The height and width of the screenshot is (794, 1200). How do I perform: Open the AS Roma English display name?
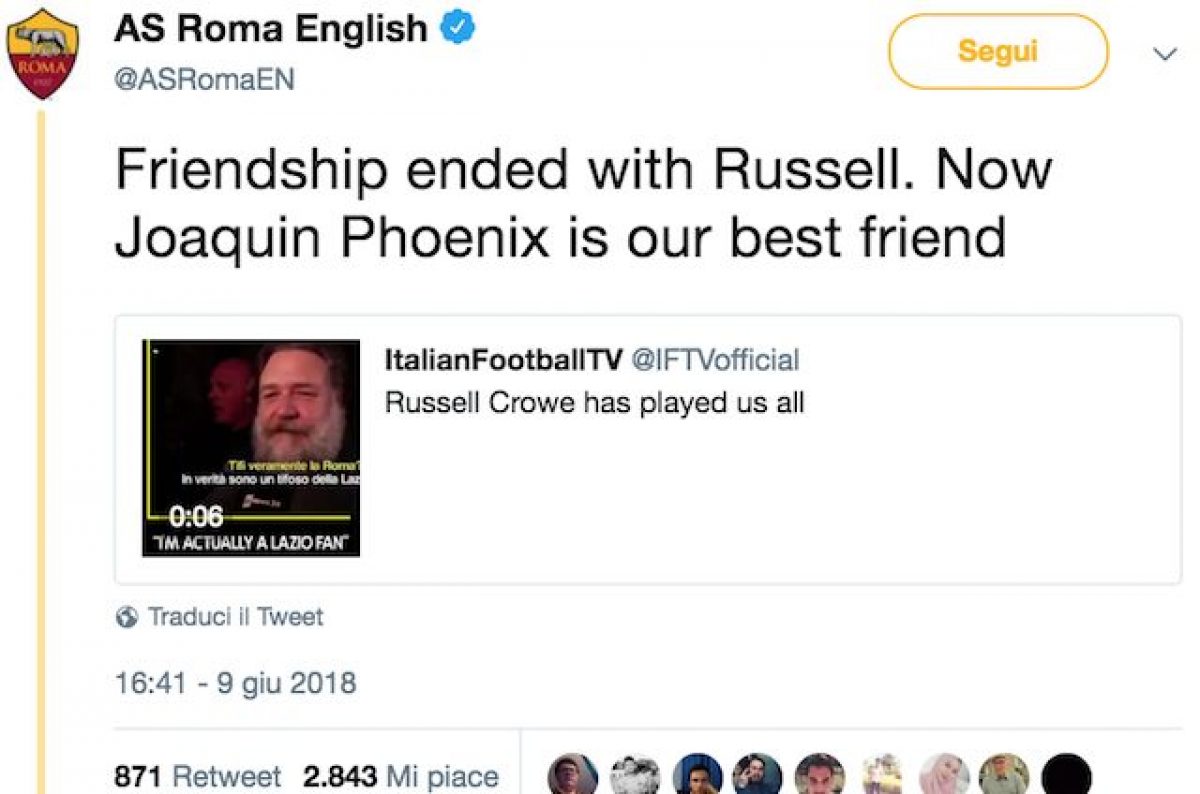click(271, 29)
